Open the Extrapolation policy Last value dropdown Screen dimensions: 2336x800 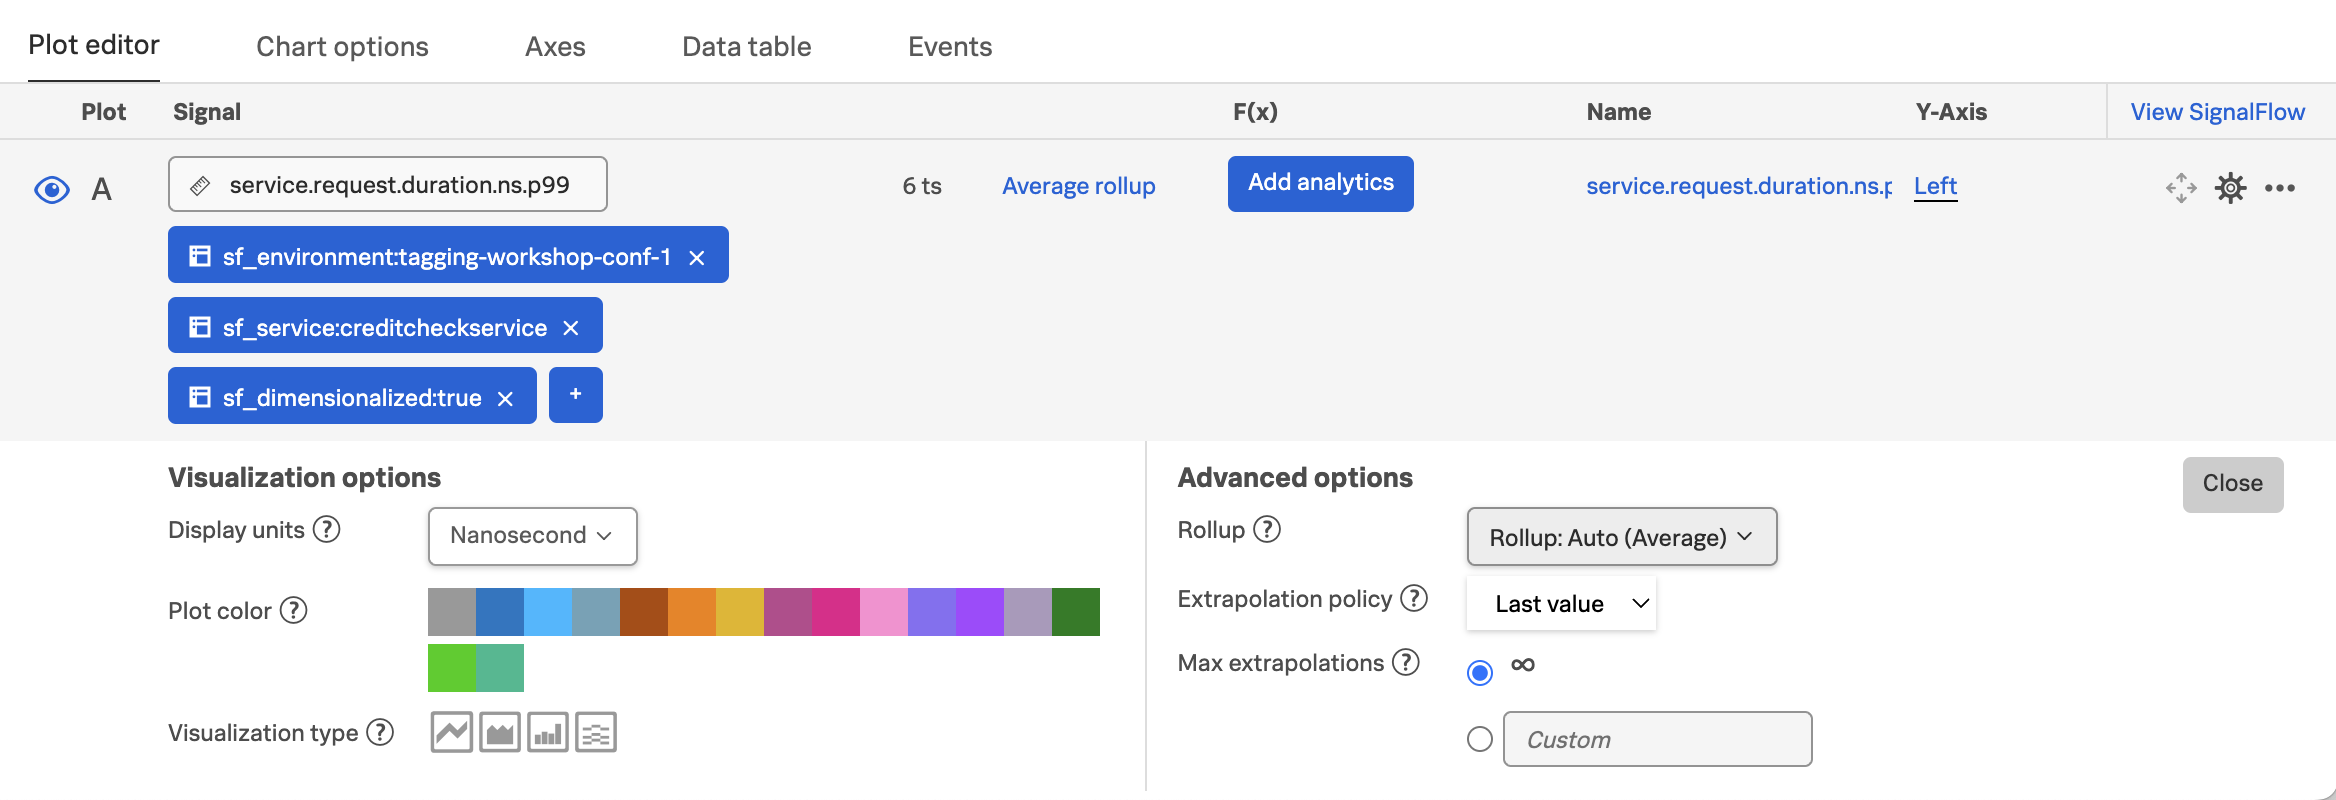pyautogui.click(x=1561, y=604)
